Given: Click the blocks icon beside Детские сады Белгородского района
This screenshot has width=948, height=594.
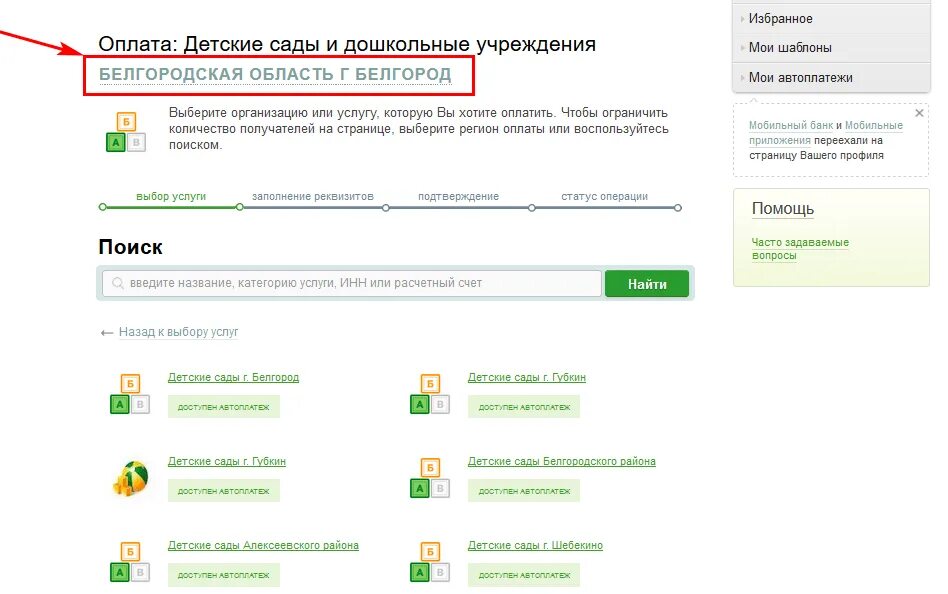Looking at the screenshot, I should [428, 477].
